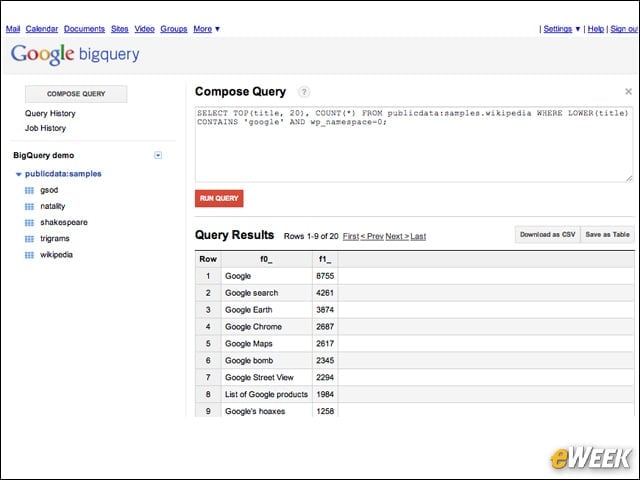Image resolution: width=640 pixels, height=480 pixels.
Task: Click inside the SQL query text area
Action: (414, 144)
